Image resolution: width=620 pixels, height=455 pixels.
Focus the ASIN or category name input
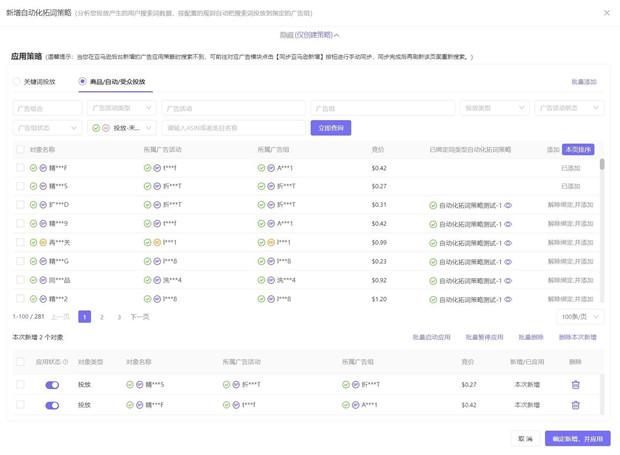234,128
